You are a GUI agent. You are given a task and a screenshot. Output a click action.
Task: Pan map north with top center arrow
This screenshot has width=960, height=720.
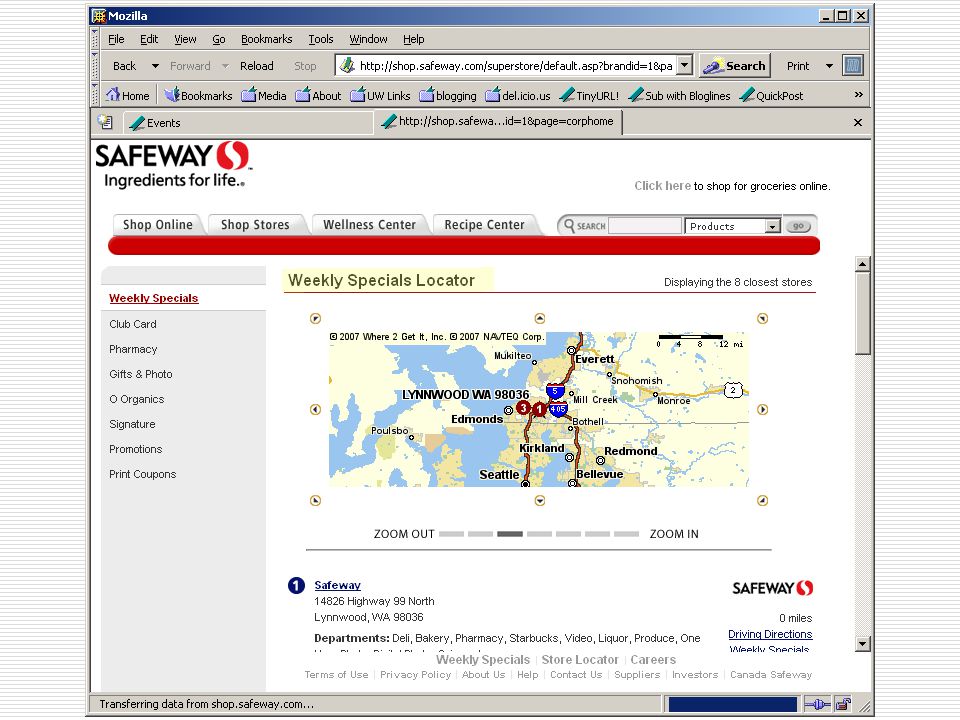coord(539,318)
